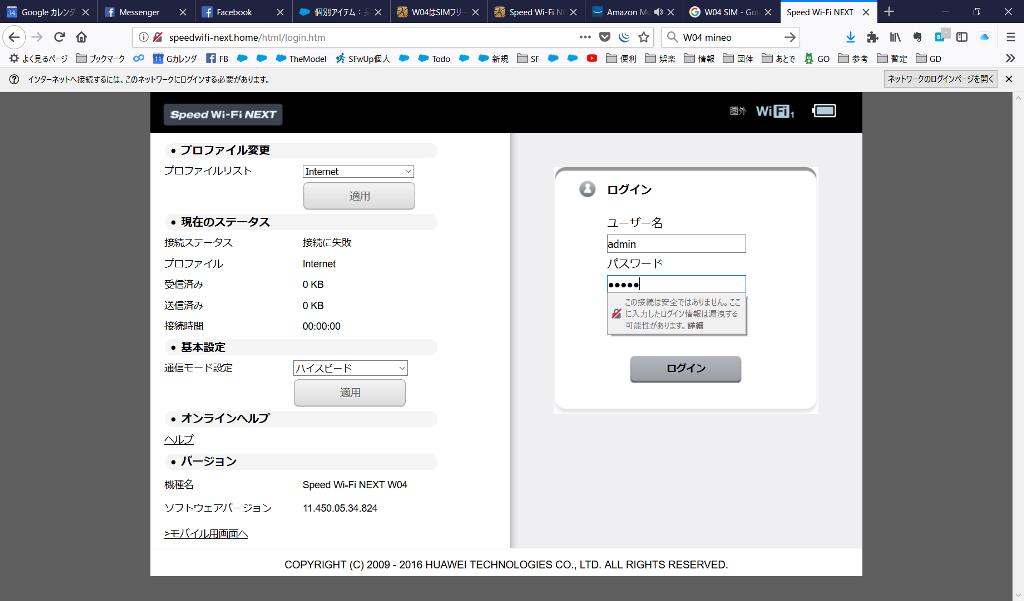Switch to the W04はSIMフリー tab
The height and width of the screenshot is (601, 1024).
point(439,12)
